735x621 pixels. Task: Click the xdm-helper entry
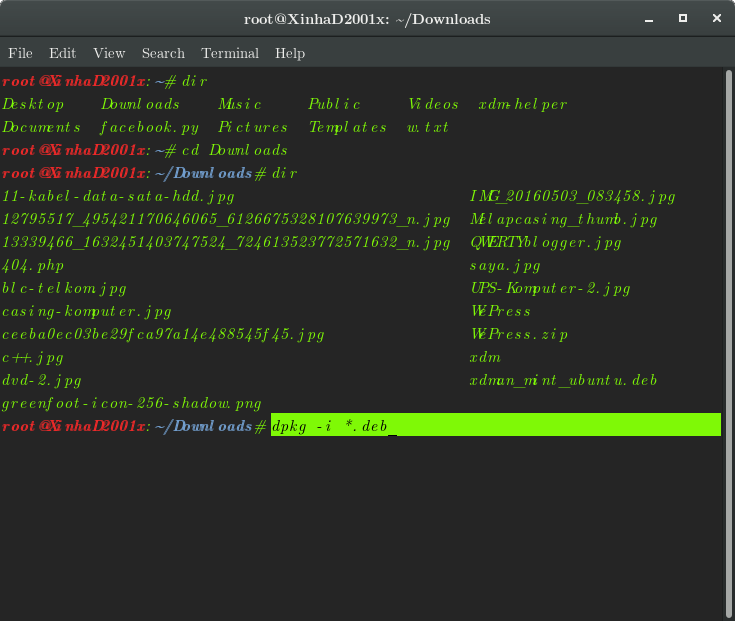coord(523,104)
